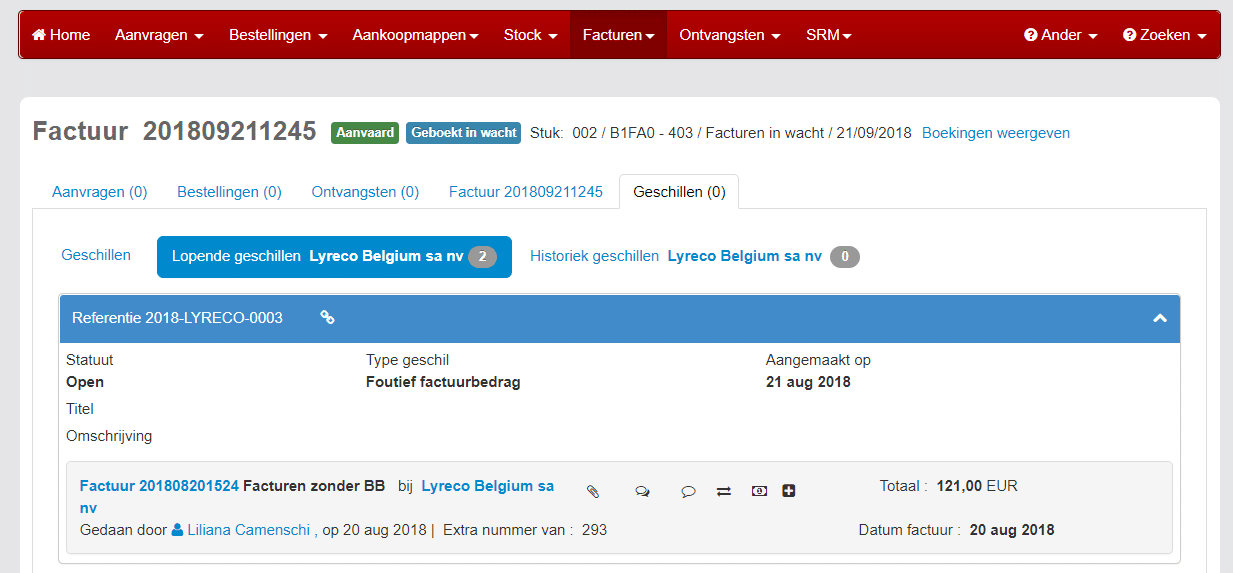This screenshot has width=1233, height=573.
Task: Click the Referentie 2018-LYRECO-0003 header text
Action: pyautogui.click(x=177, y=318)
